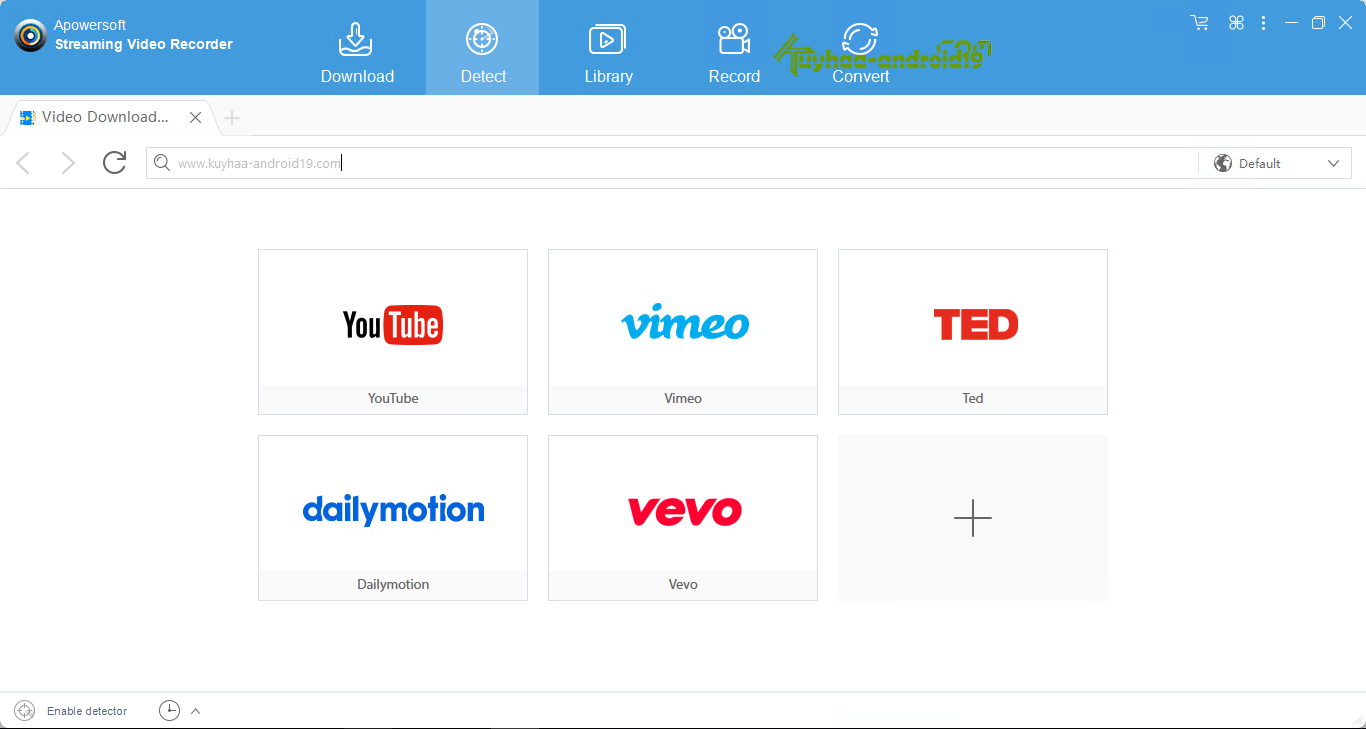Image resolution: width=1366 pixels, height=729 pixels.
Task: Open the scheduled task clock icon
Action: coord(169,711)
